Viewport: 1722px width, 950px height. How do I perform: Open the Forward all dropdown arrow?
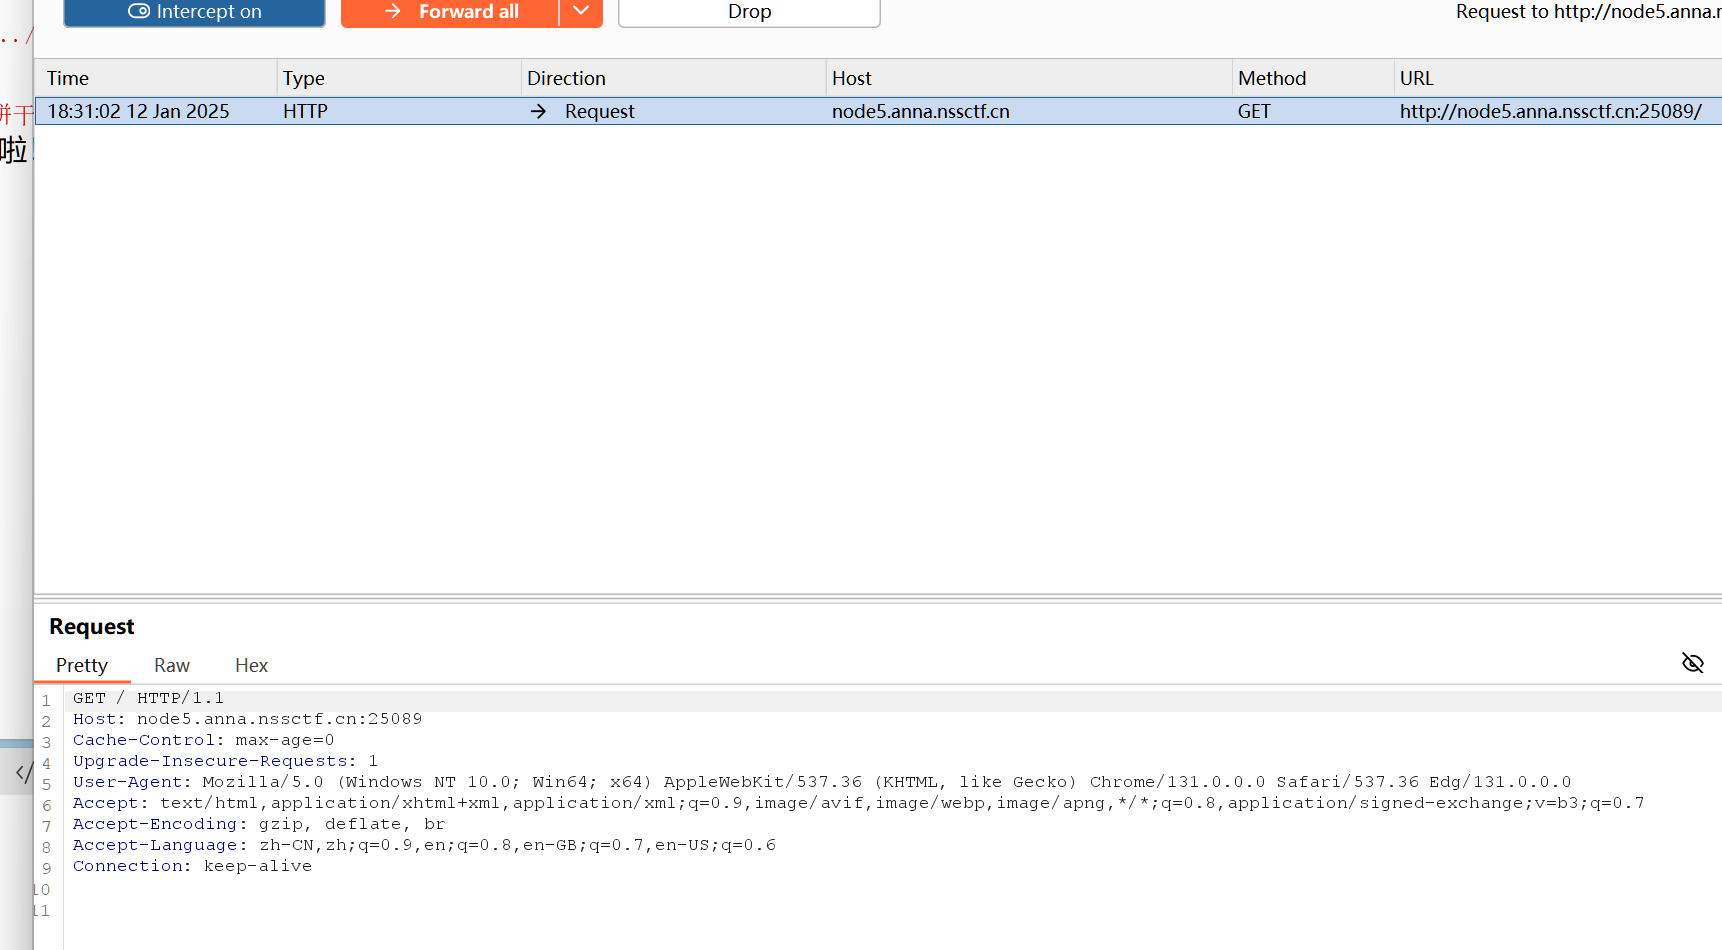[x=581, y=12]
